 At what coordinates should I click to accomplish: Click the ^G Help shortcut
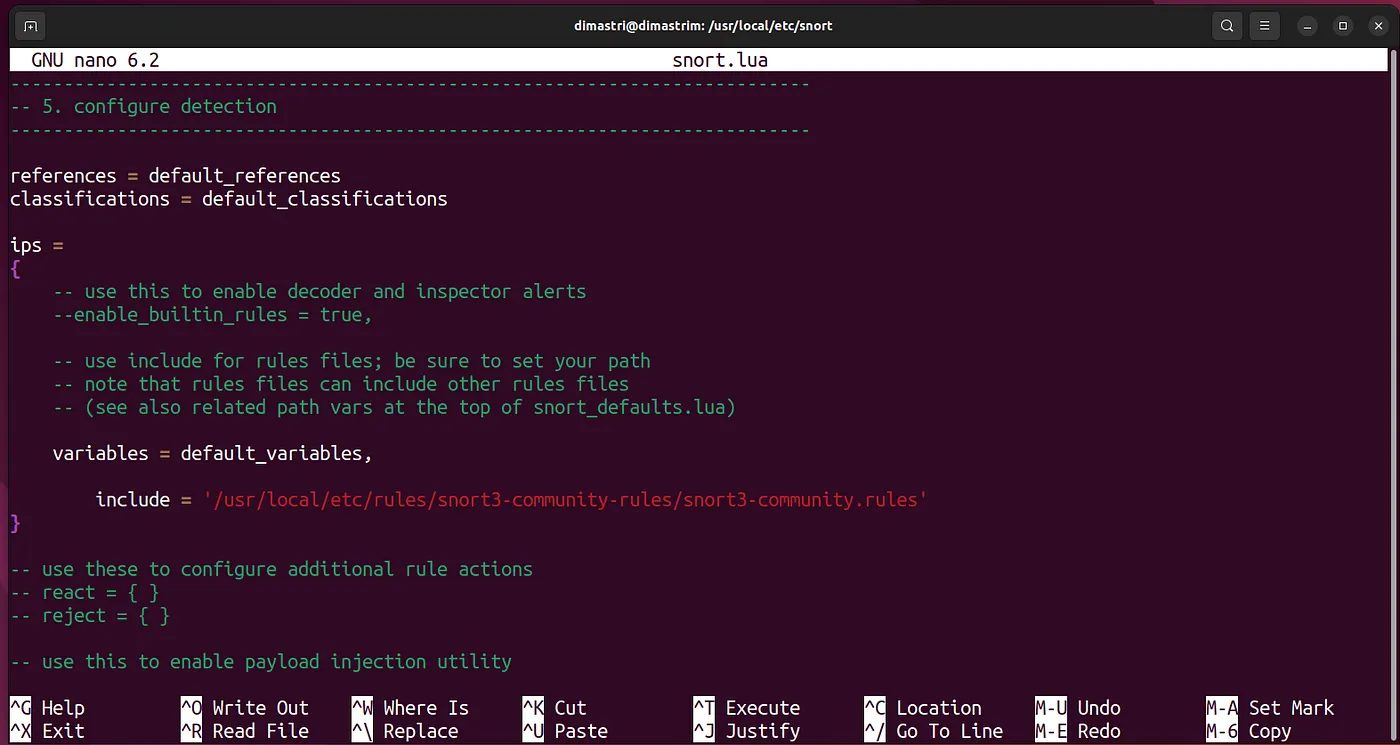[x=47, y=708]
